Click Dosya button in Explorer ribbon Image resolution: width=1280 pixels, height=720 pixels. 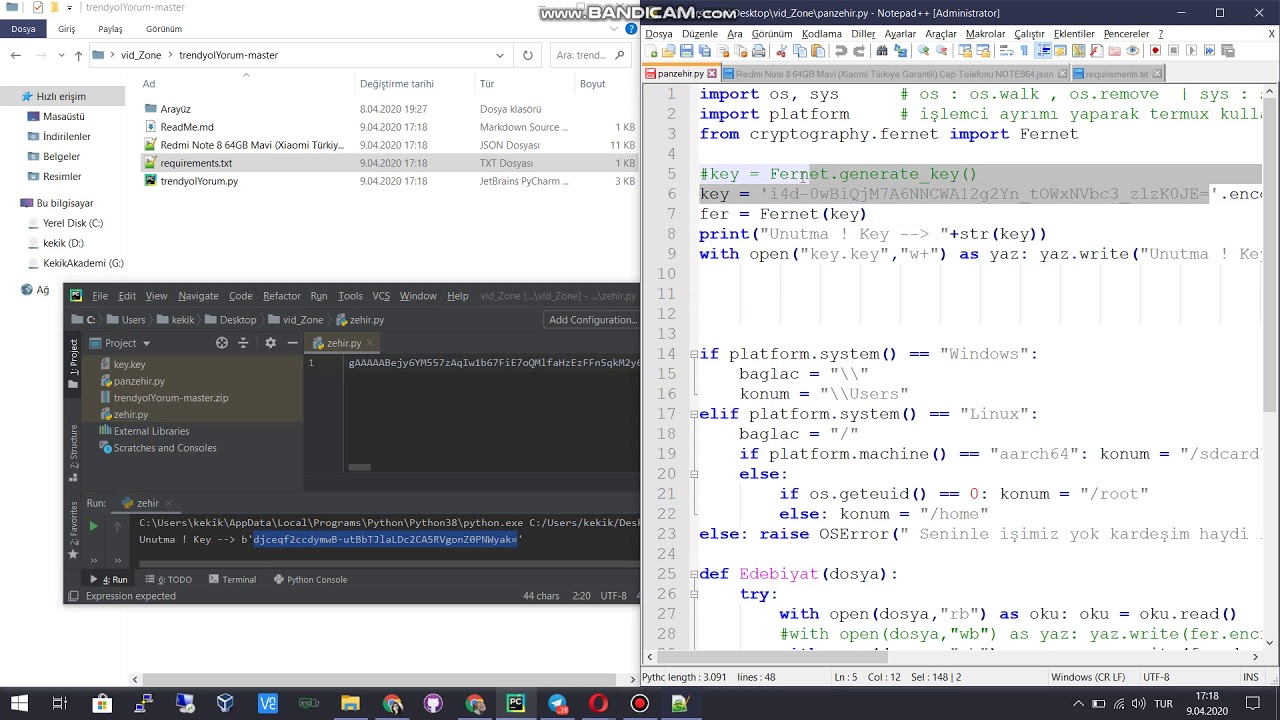coord(23,29)
